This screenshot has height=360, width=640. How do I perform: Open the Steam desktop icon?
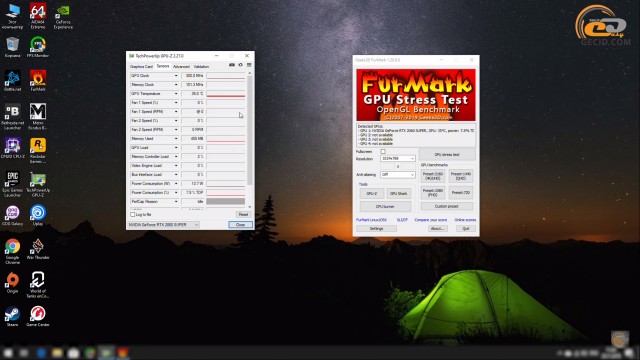pyautogui.click(x=12, y=316)
